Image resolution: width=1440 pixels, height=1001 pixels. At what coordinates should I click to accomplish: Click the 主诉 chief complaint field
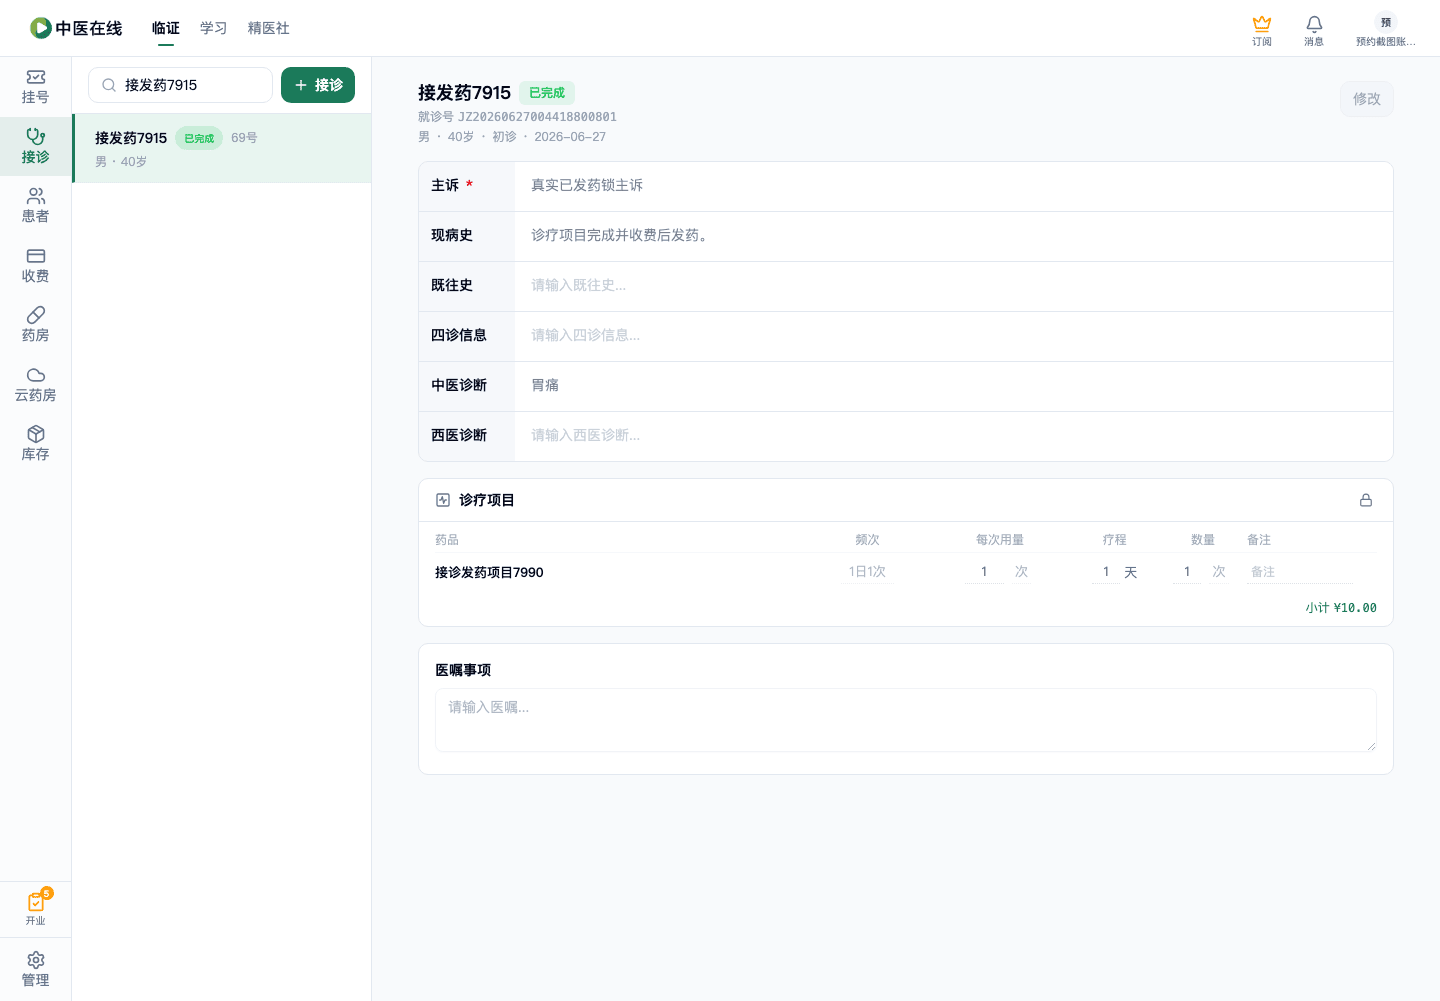(953, 186)
